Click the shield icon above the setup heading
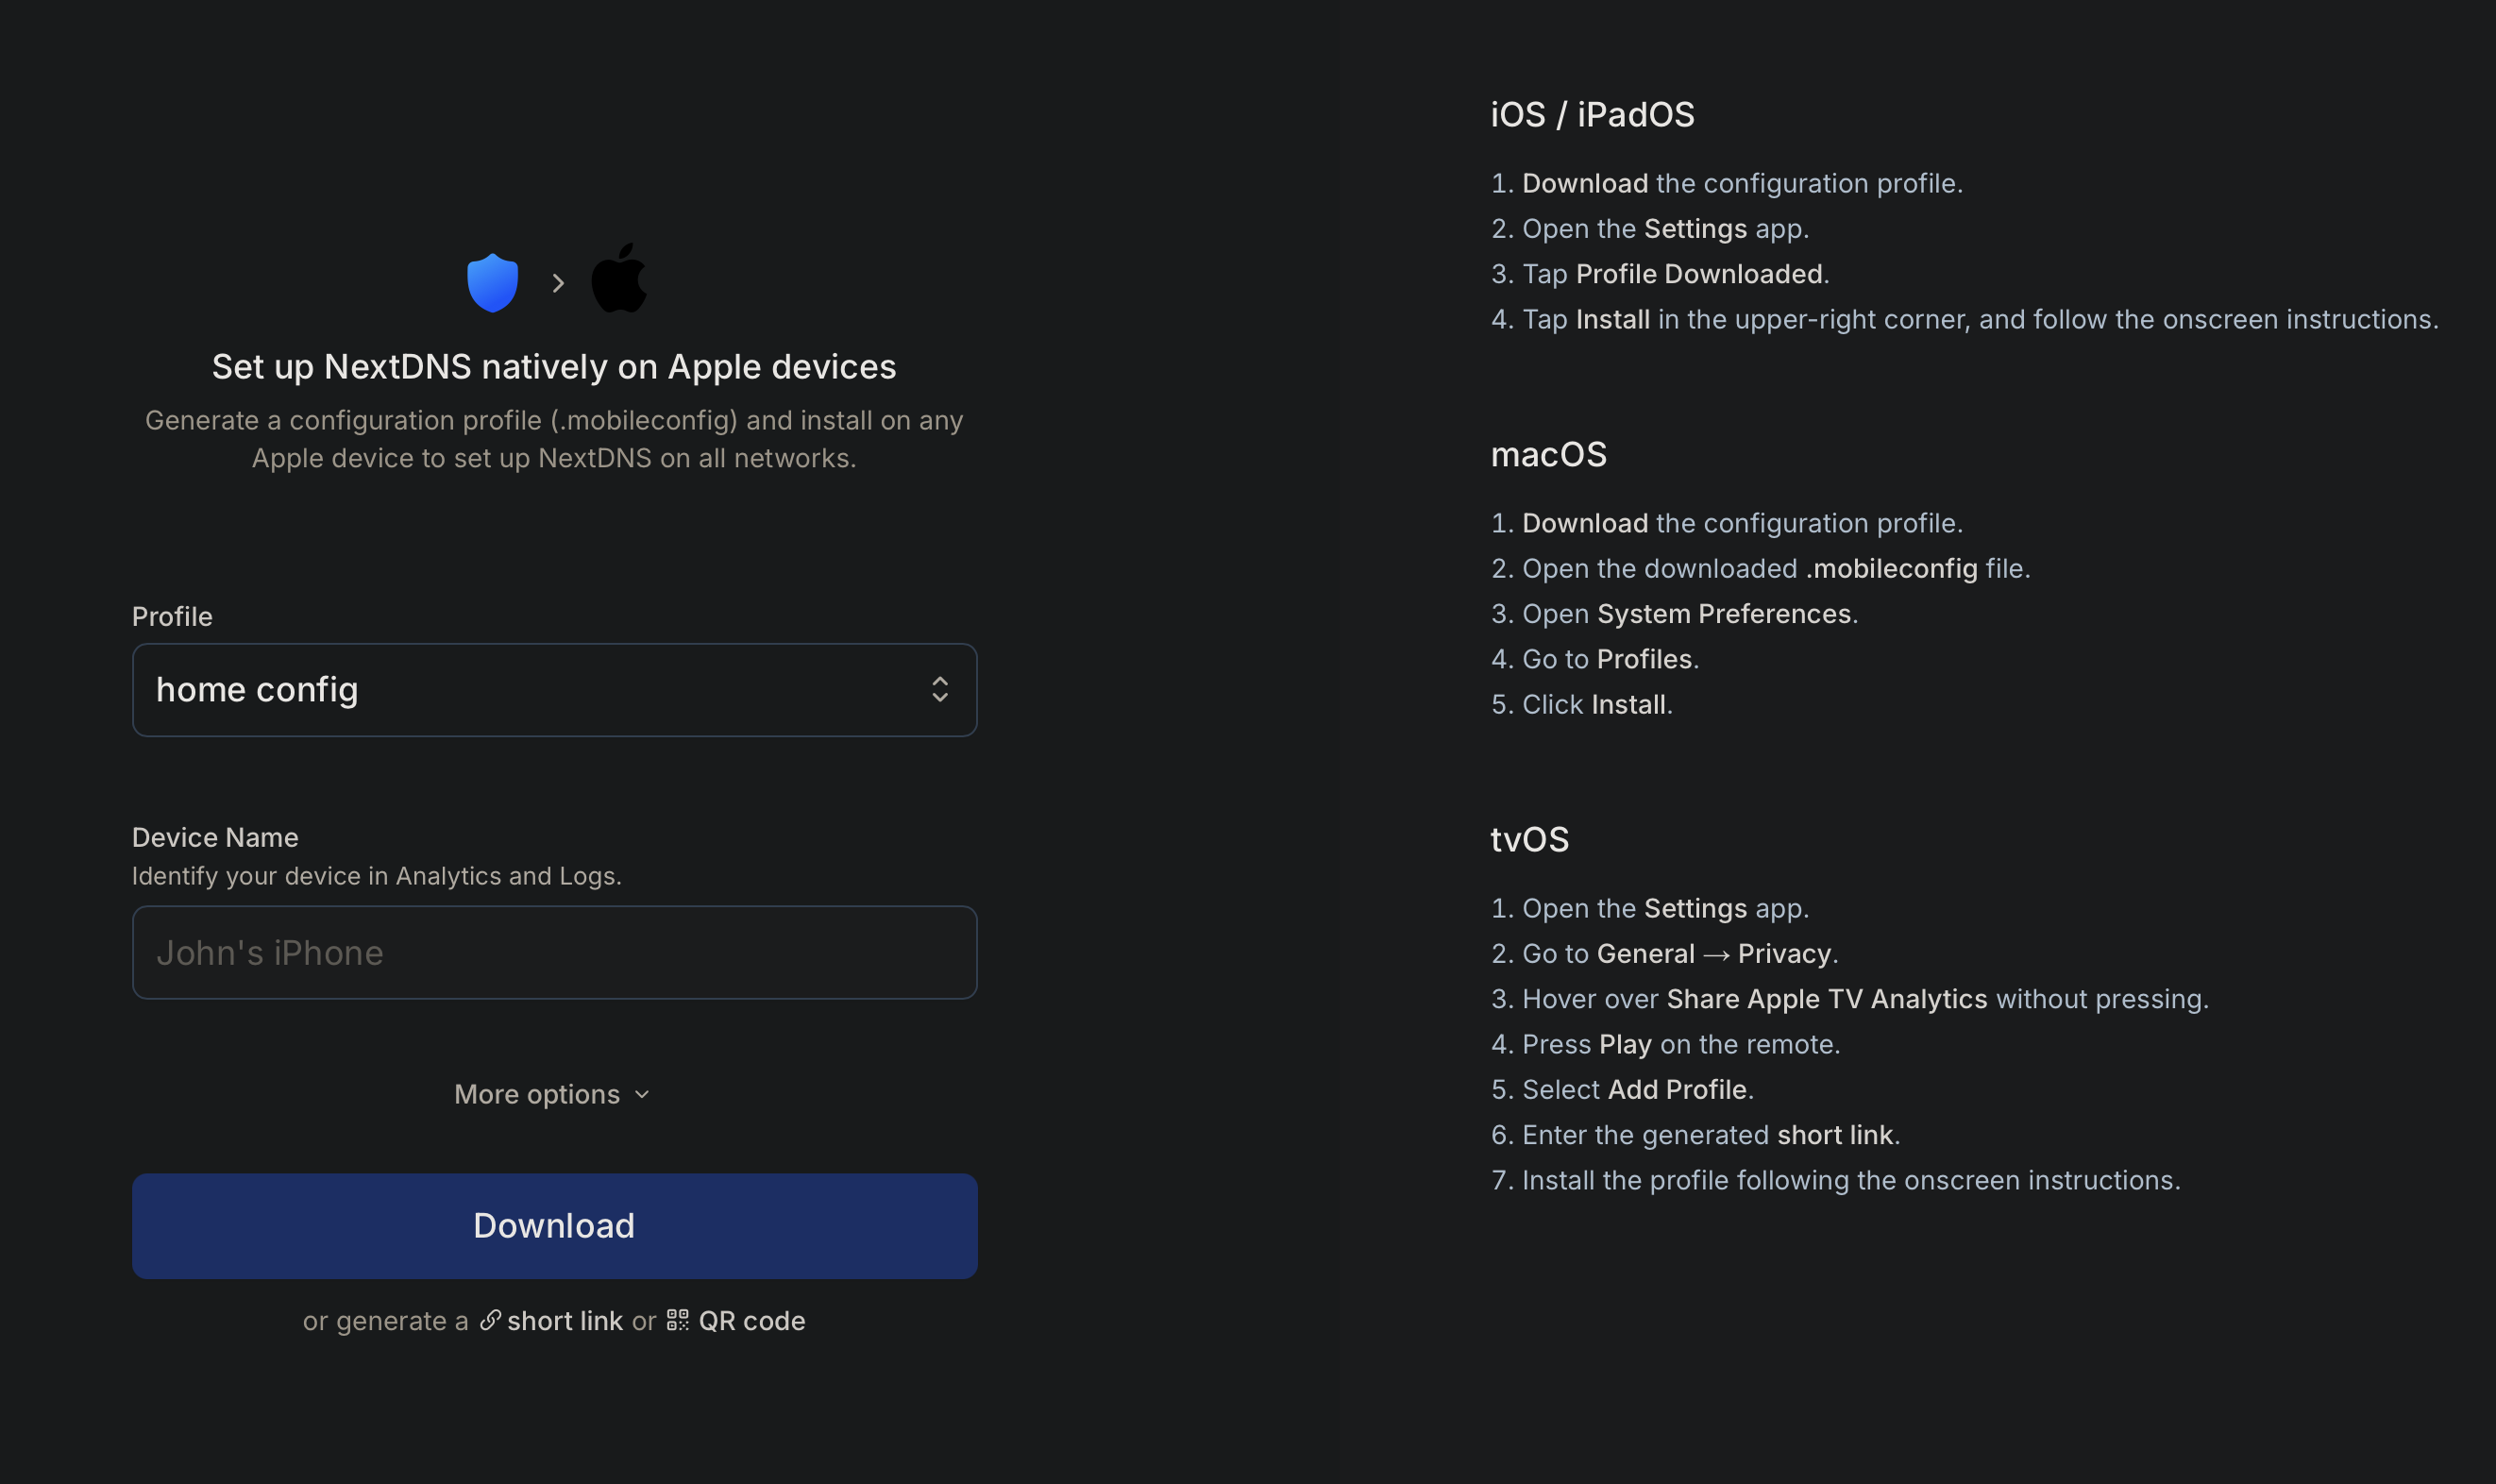This screenshot has width=2496, height=1484. (x=491, y=281)
